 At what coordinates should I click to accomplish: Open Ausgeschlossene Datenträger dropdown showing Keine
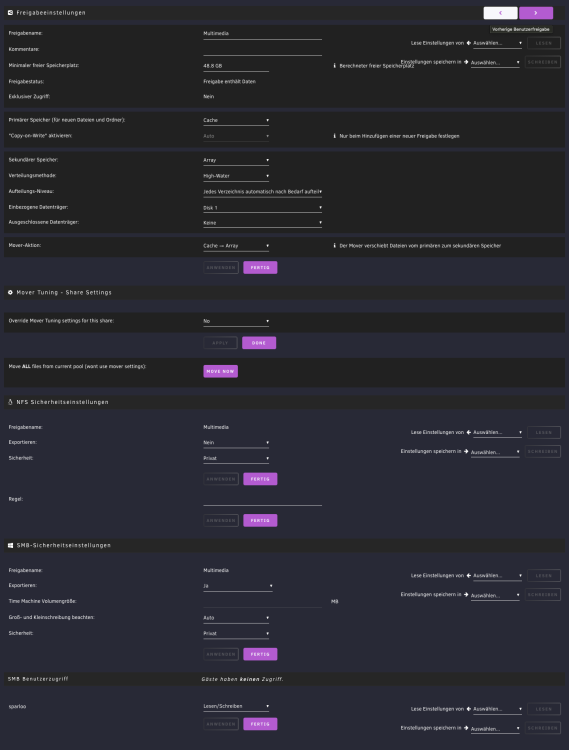point(263,223)
